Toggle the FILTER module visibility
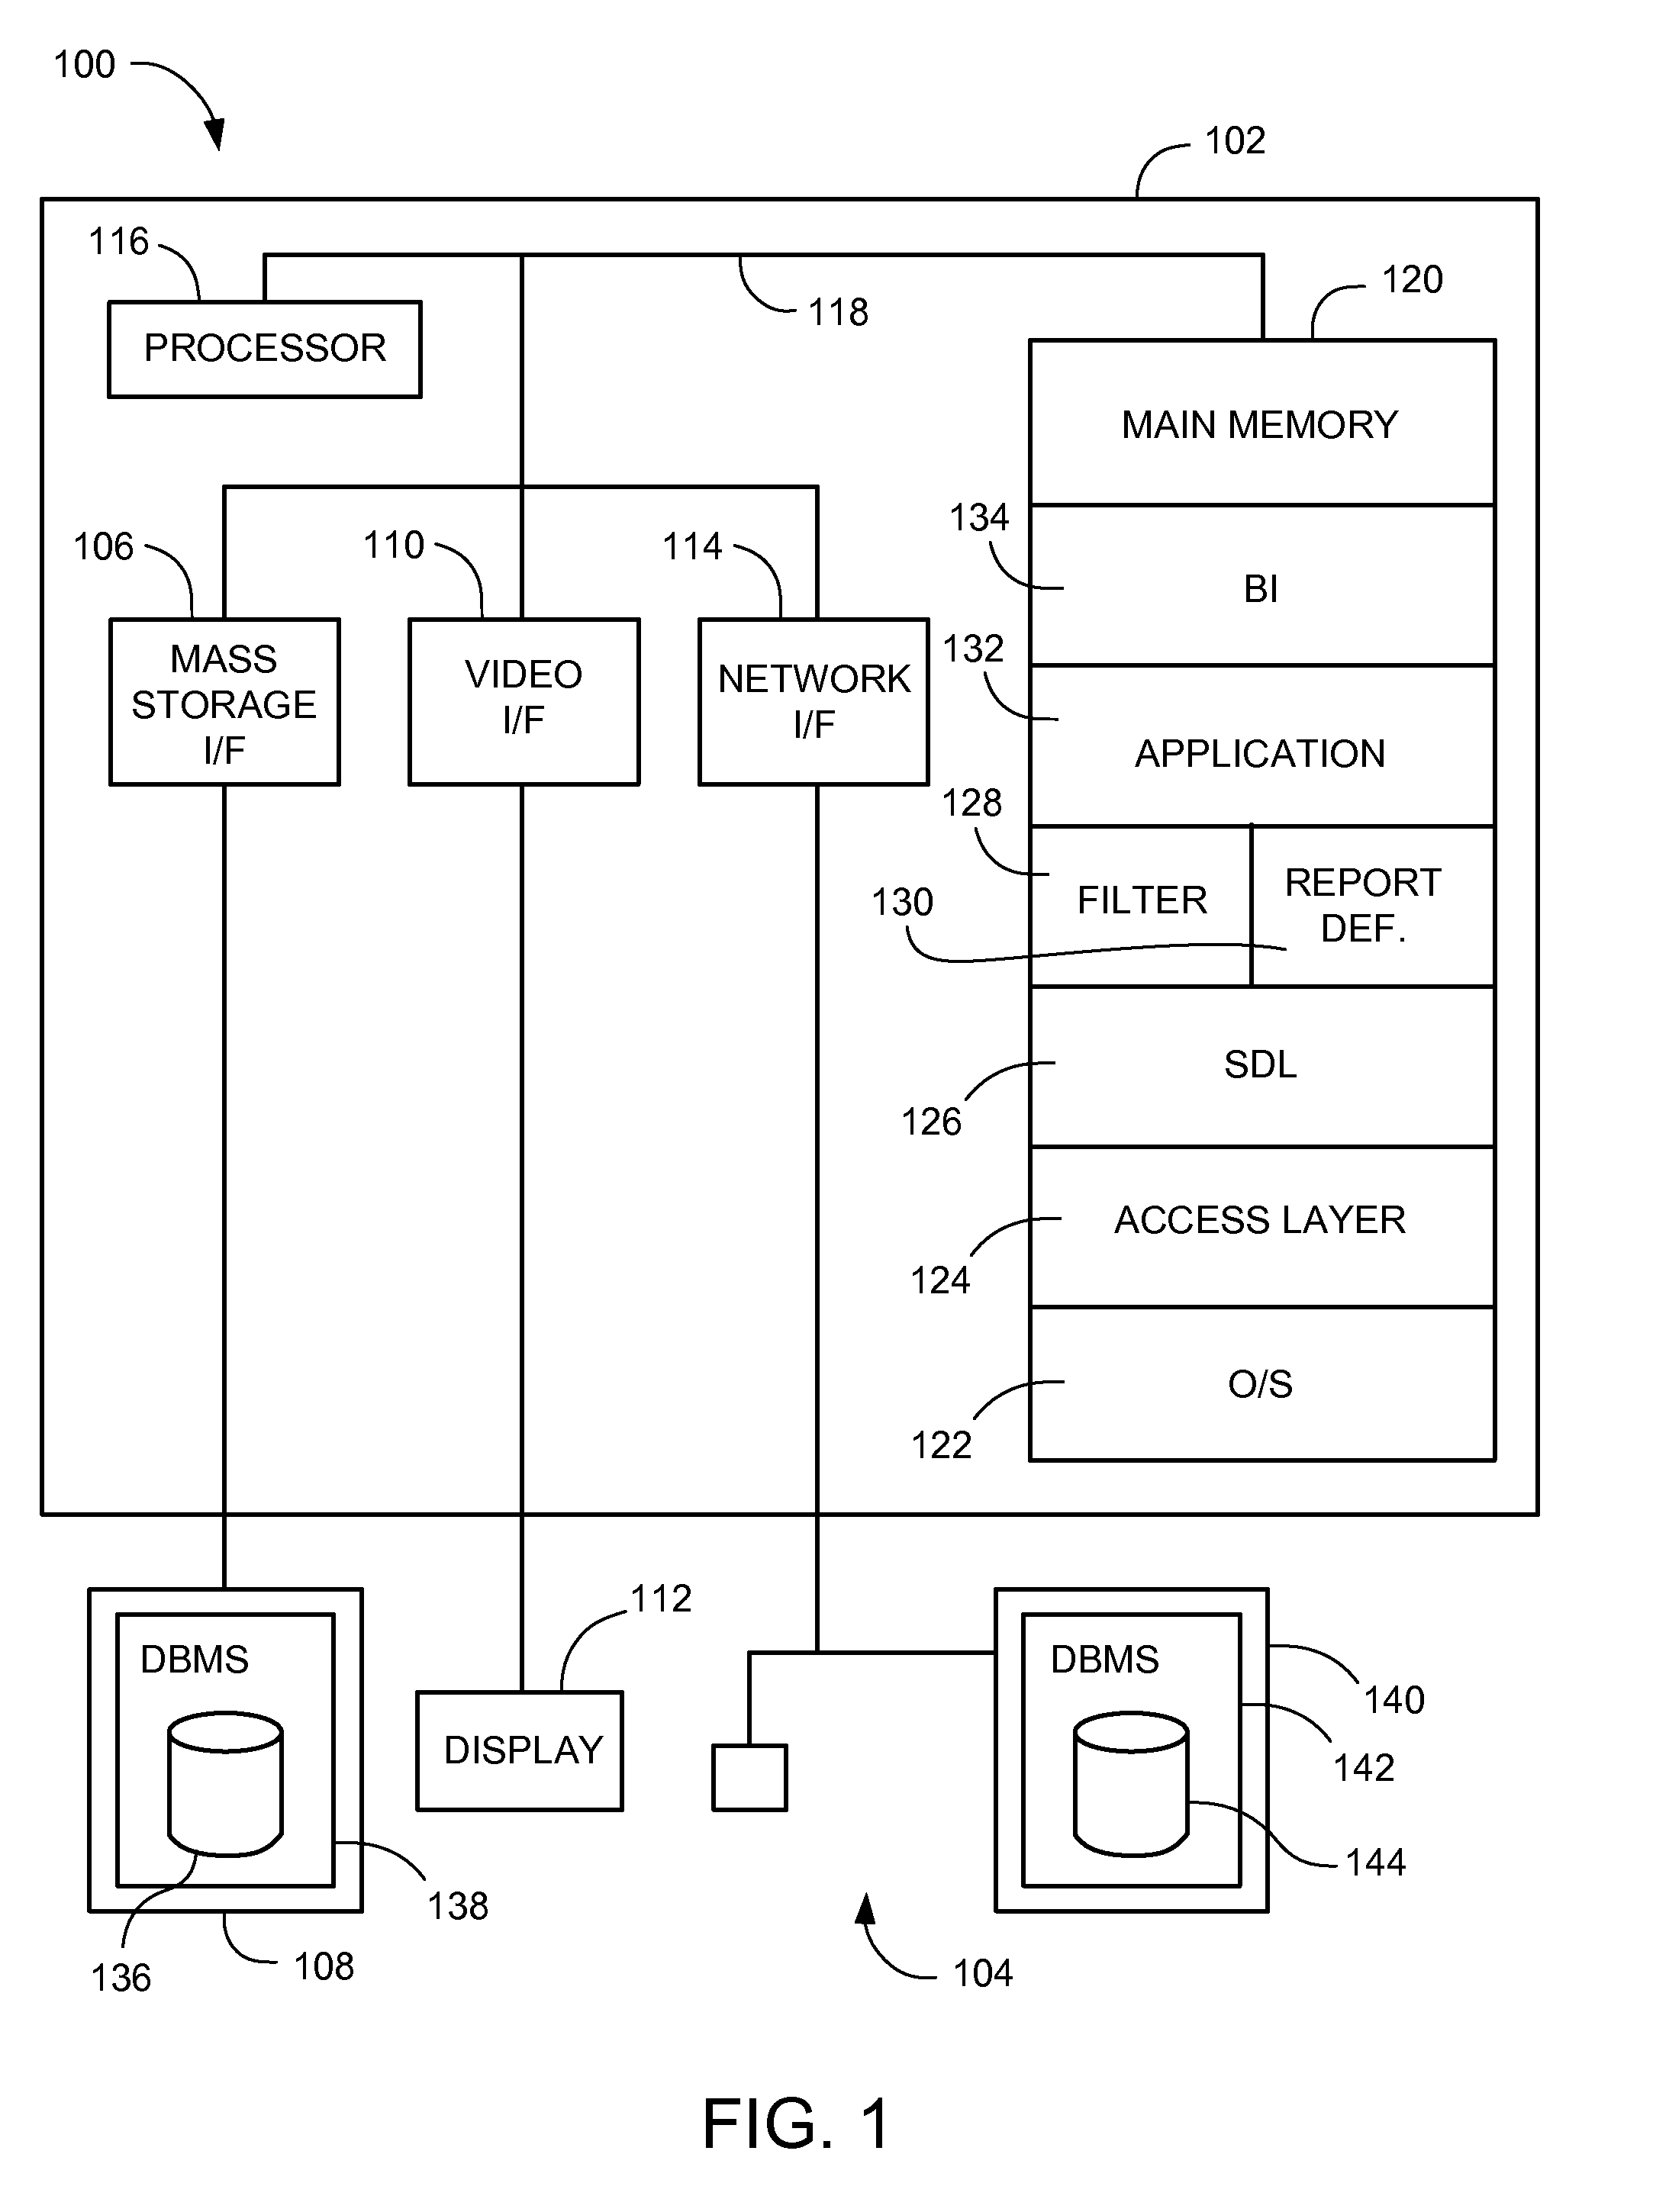Viewport: 1669px width, 2212px height. click(1157, 885)
